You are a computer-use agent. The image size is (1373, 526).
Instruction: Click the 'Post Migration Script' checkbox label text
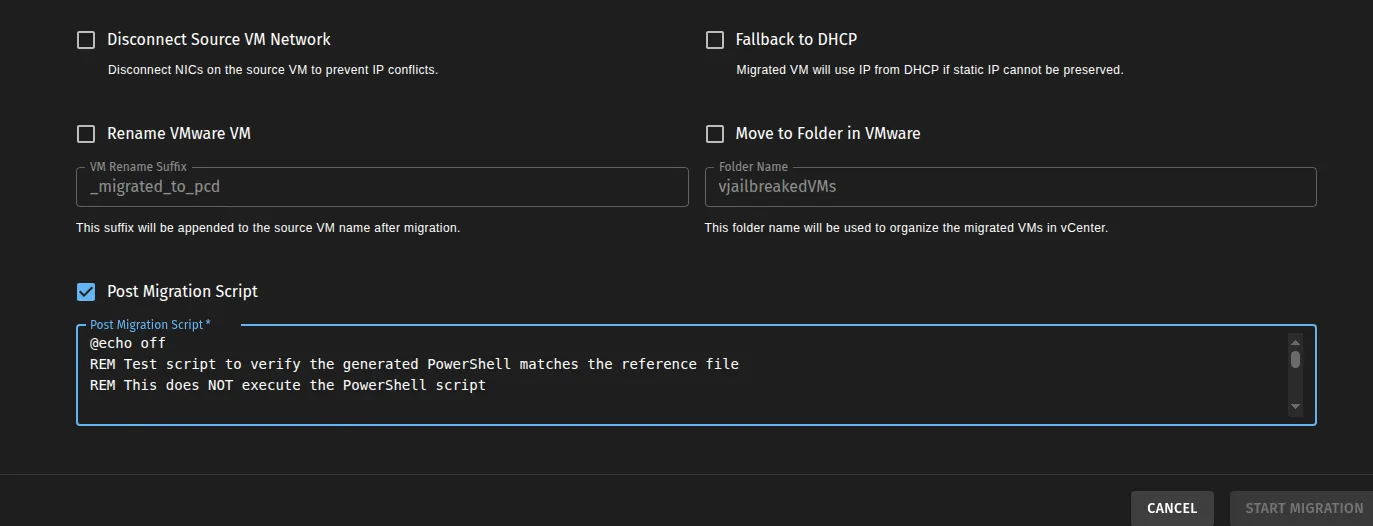[x=183, y=292]
